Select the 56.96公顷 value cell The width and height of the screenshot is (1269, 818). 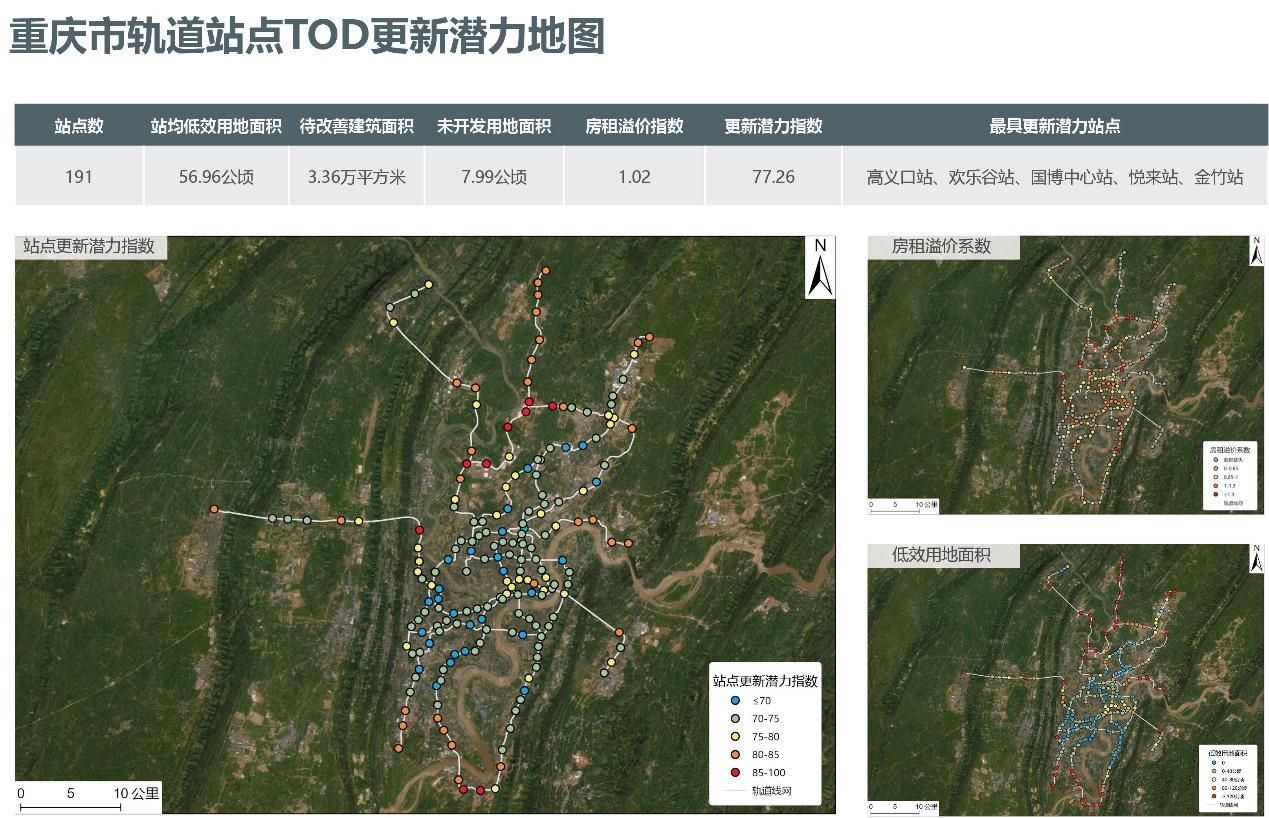click(216, 177)
